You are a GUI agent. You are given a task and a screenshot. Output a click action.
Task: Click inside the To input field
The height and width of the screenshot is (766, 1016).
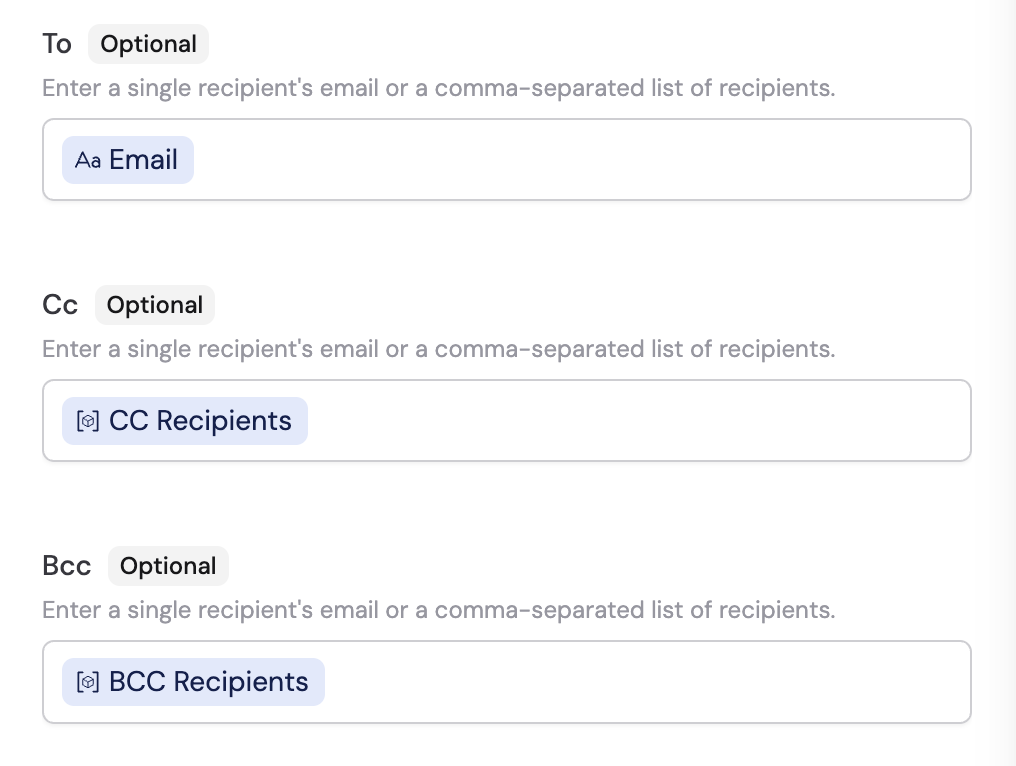500,159
